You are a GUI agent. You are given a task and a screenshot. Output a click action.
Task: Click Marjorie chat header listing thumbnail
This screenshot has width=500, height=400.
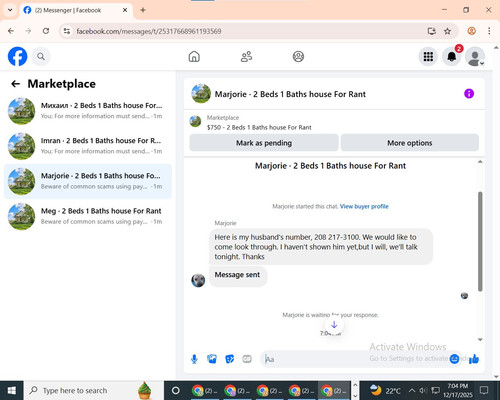(x=201, y=94)
